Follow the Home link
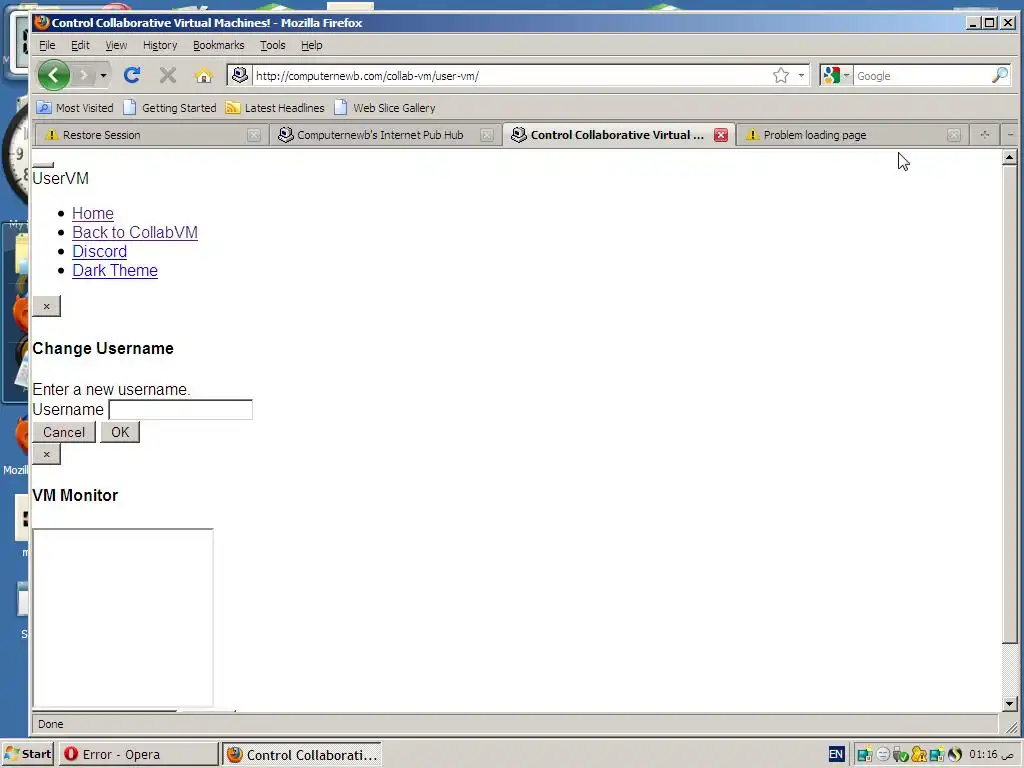The width and height of the screenshot is (1024, 768). (93, 214)
